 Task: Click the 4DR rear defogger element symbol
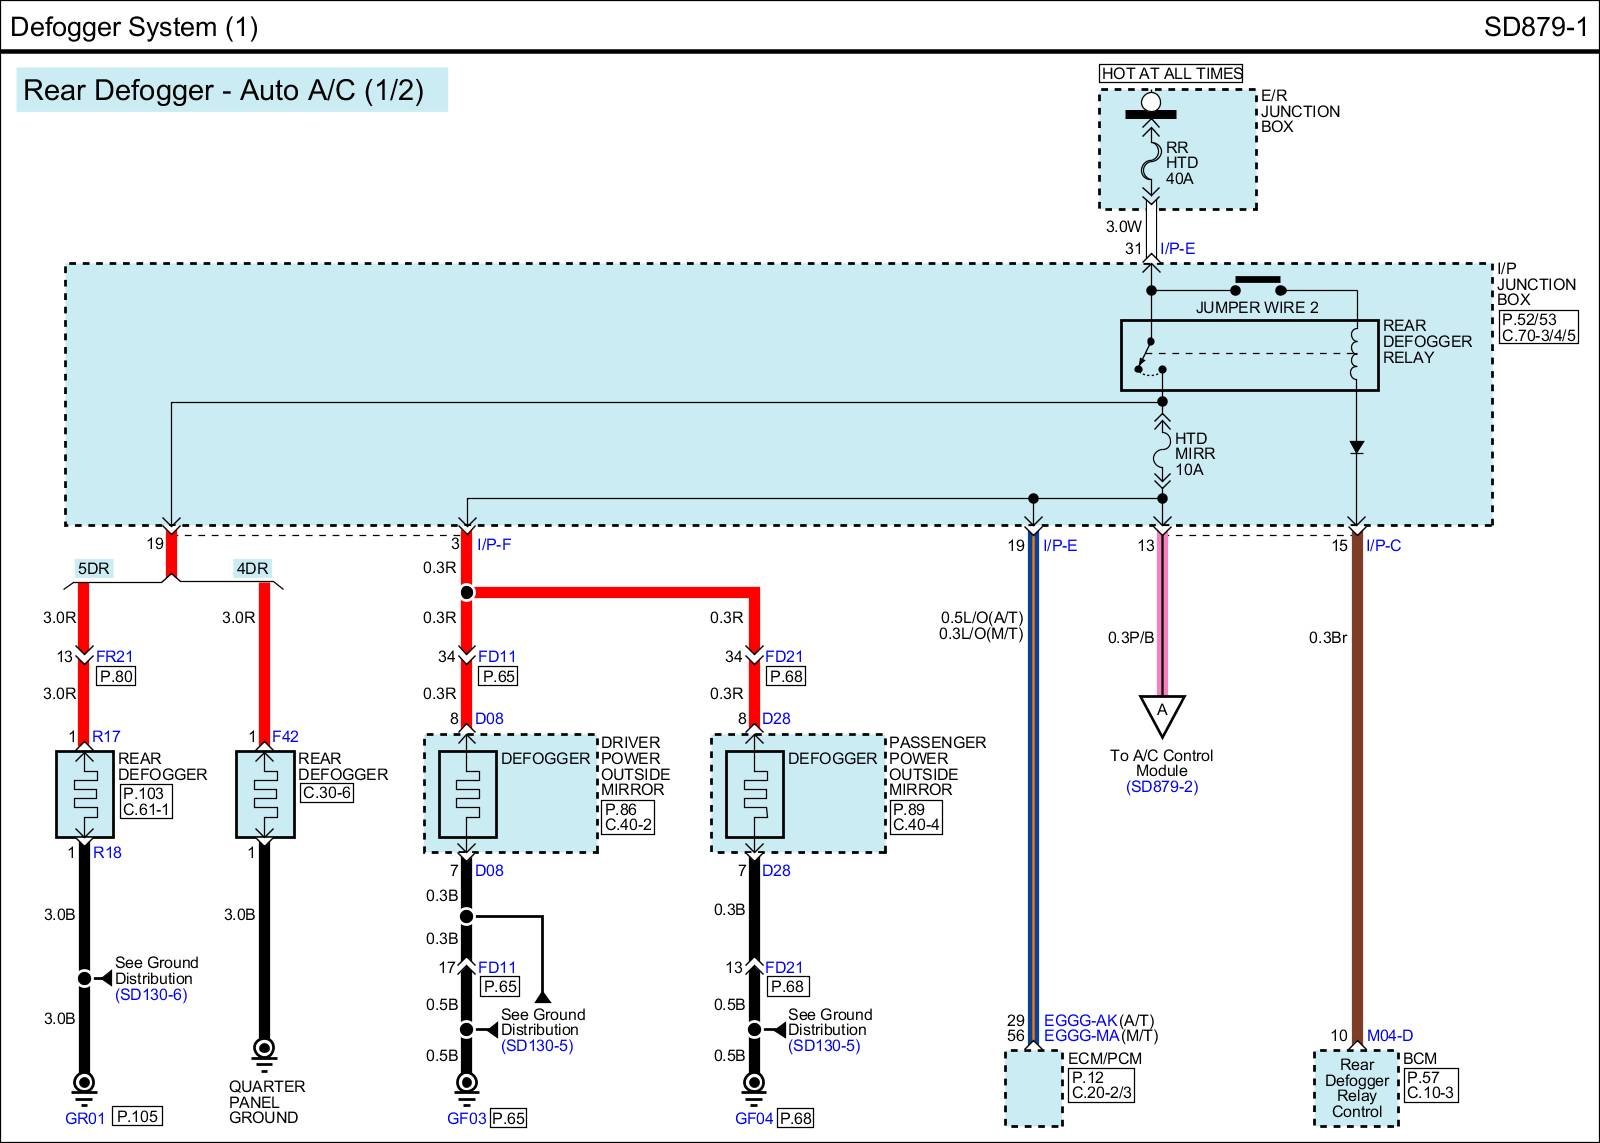coord(265,795)
